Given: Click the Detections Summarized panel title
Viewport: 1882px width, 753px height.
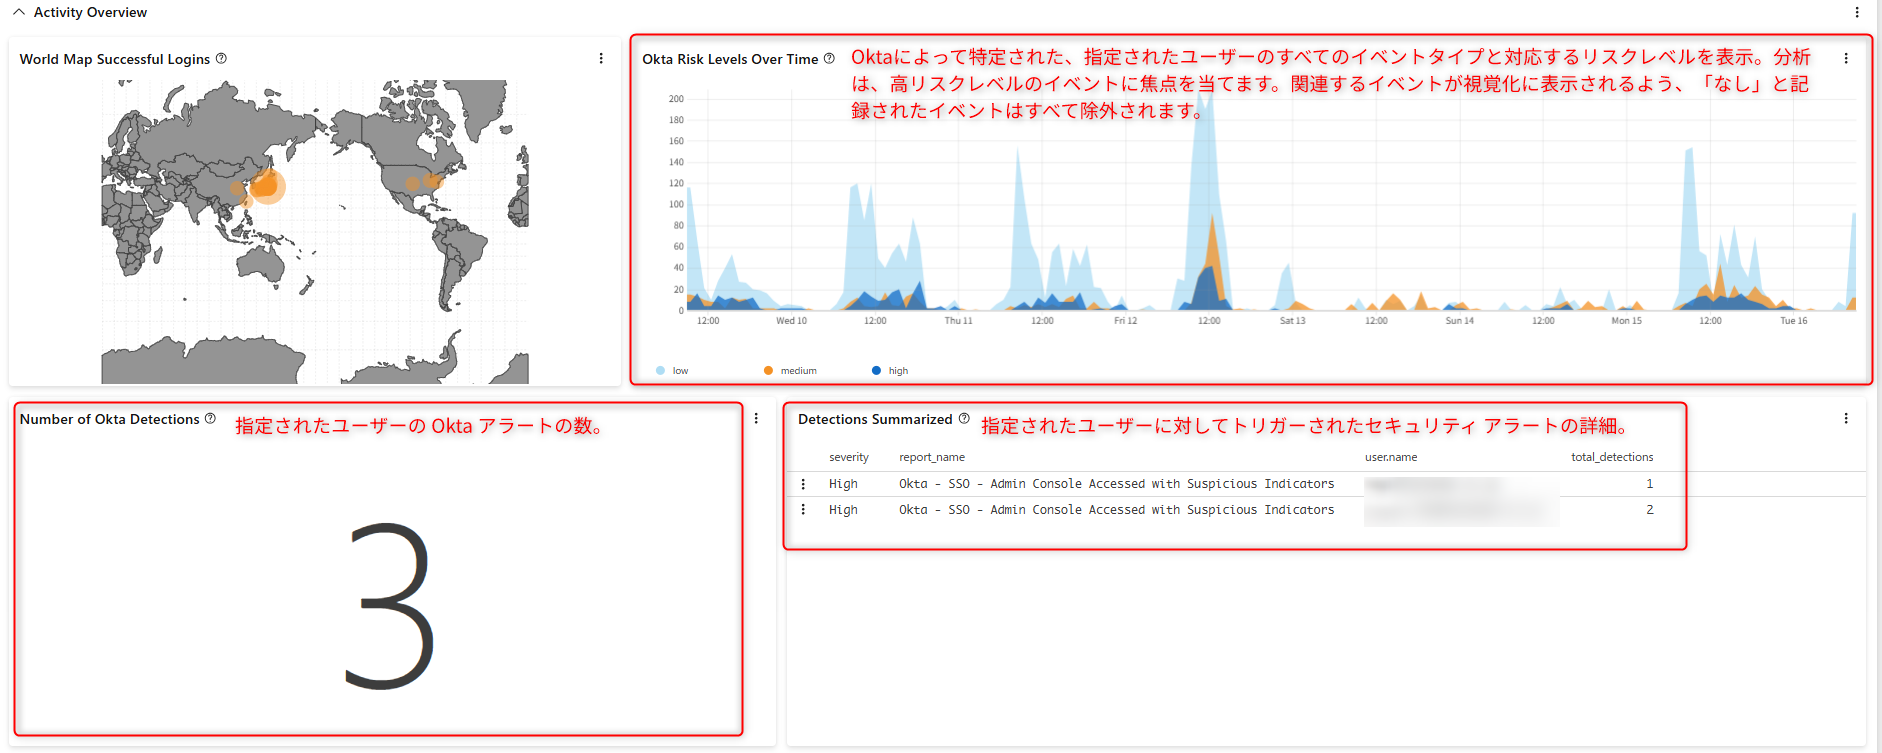Looking at the screenshot, I should (x=875, y=419).
